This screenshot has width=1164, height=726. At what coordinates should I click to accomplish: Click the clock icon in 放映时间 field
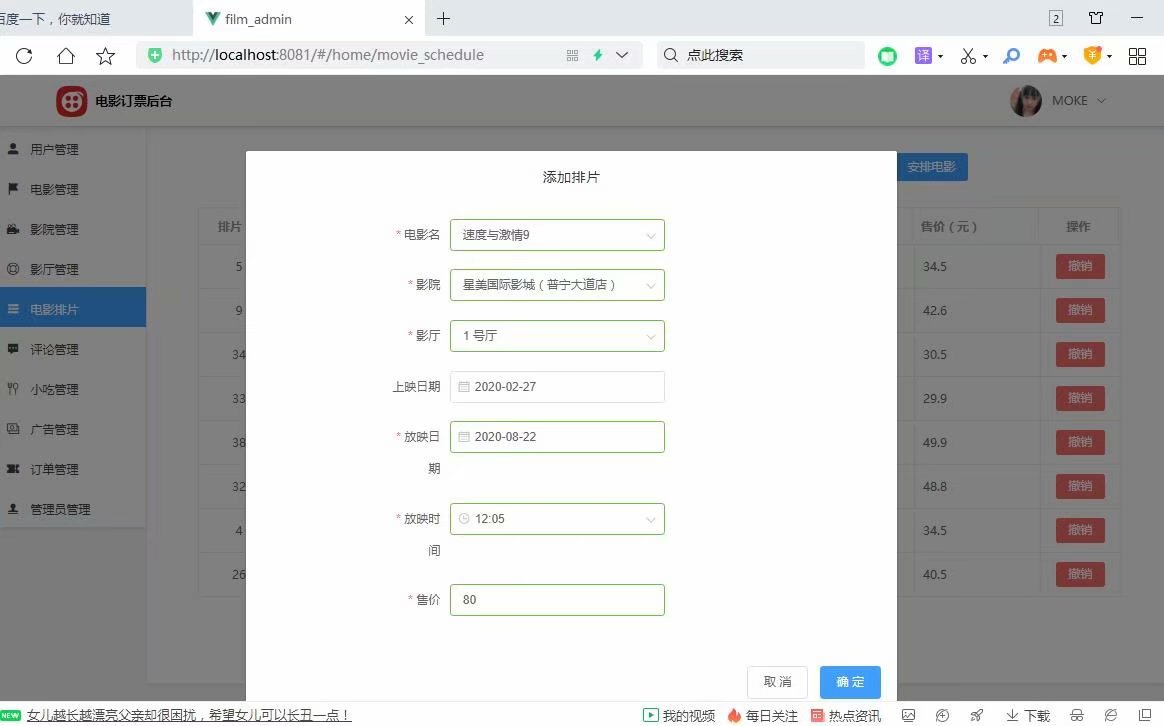463,518
